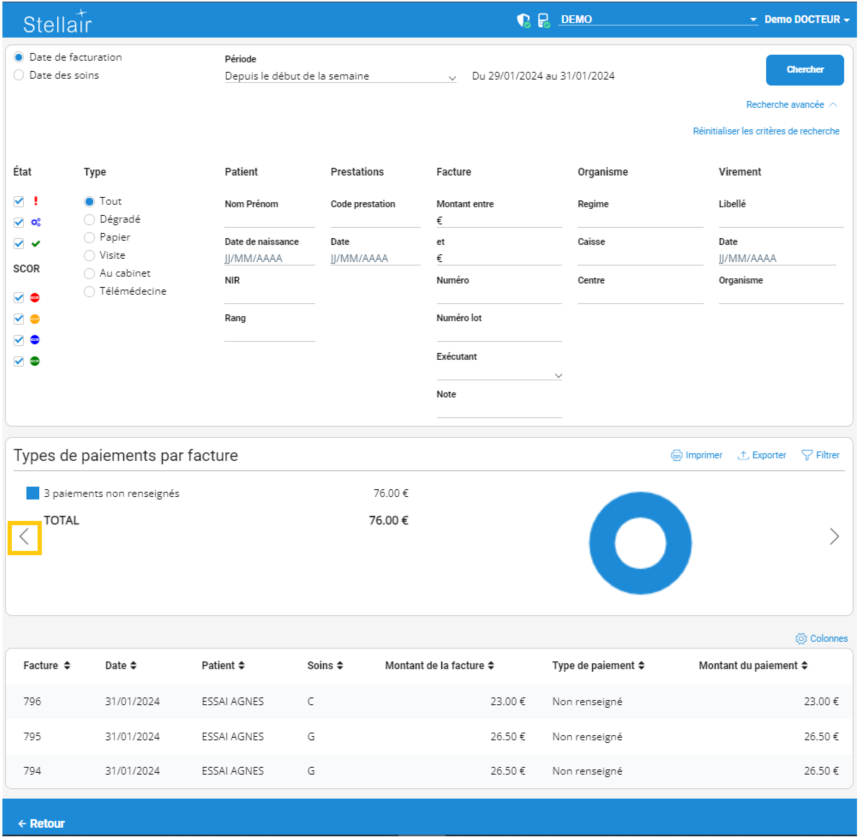This screenshot has height=838, width=858.
Task: Uncheck the green SCOR status checkbox
Action: (x=19, y=361)
